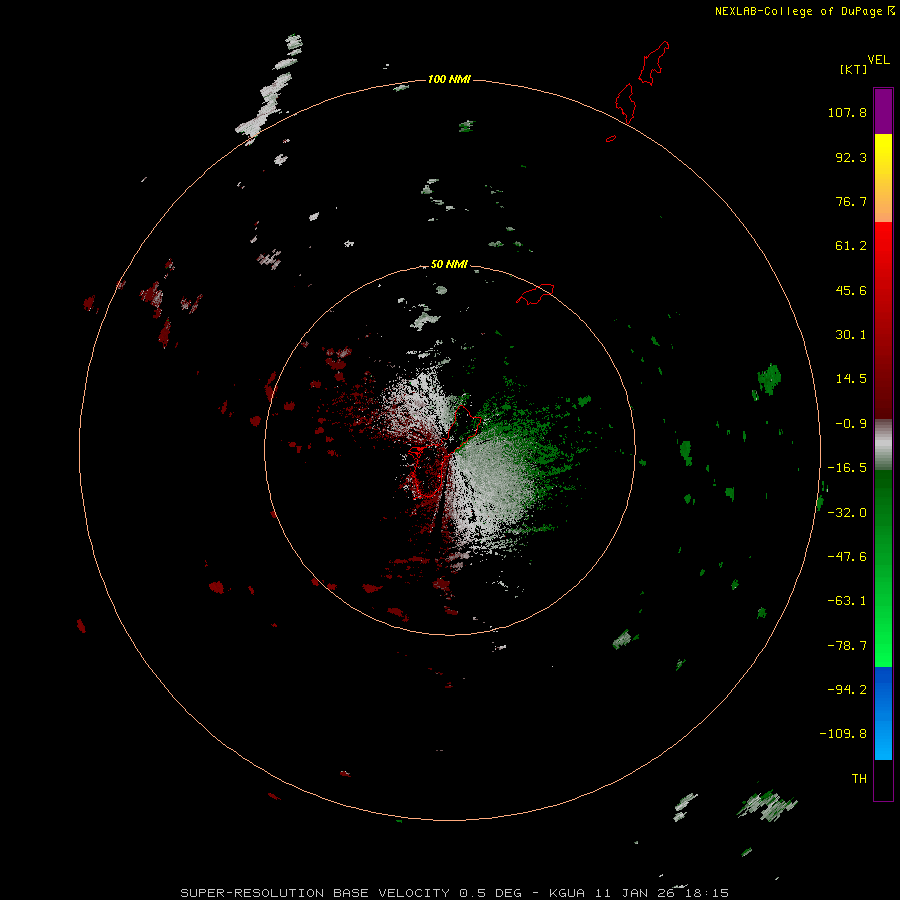Click the blue band of the color scale

point(883,713)
